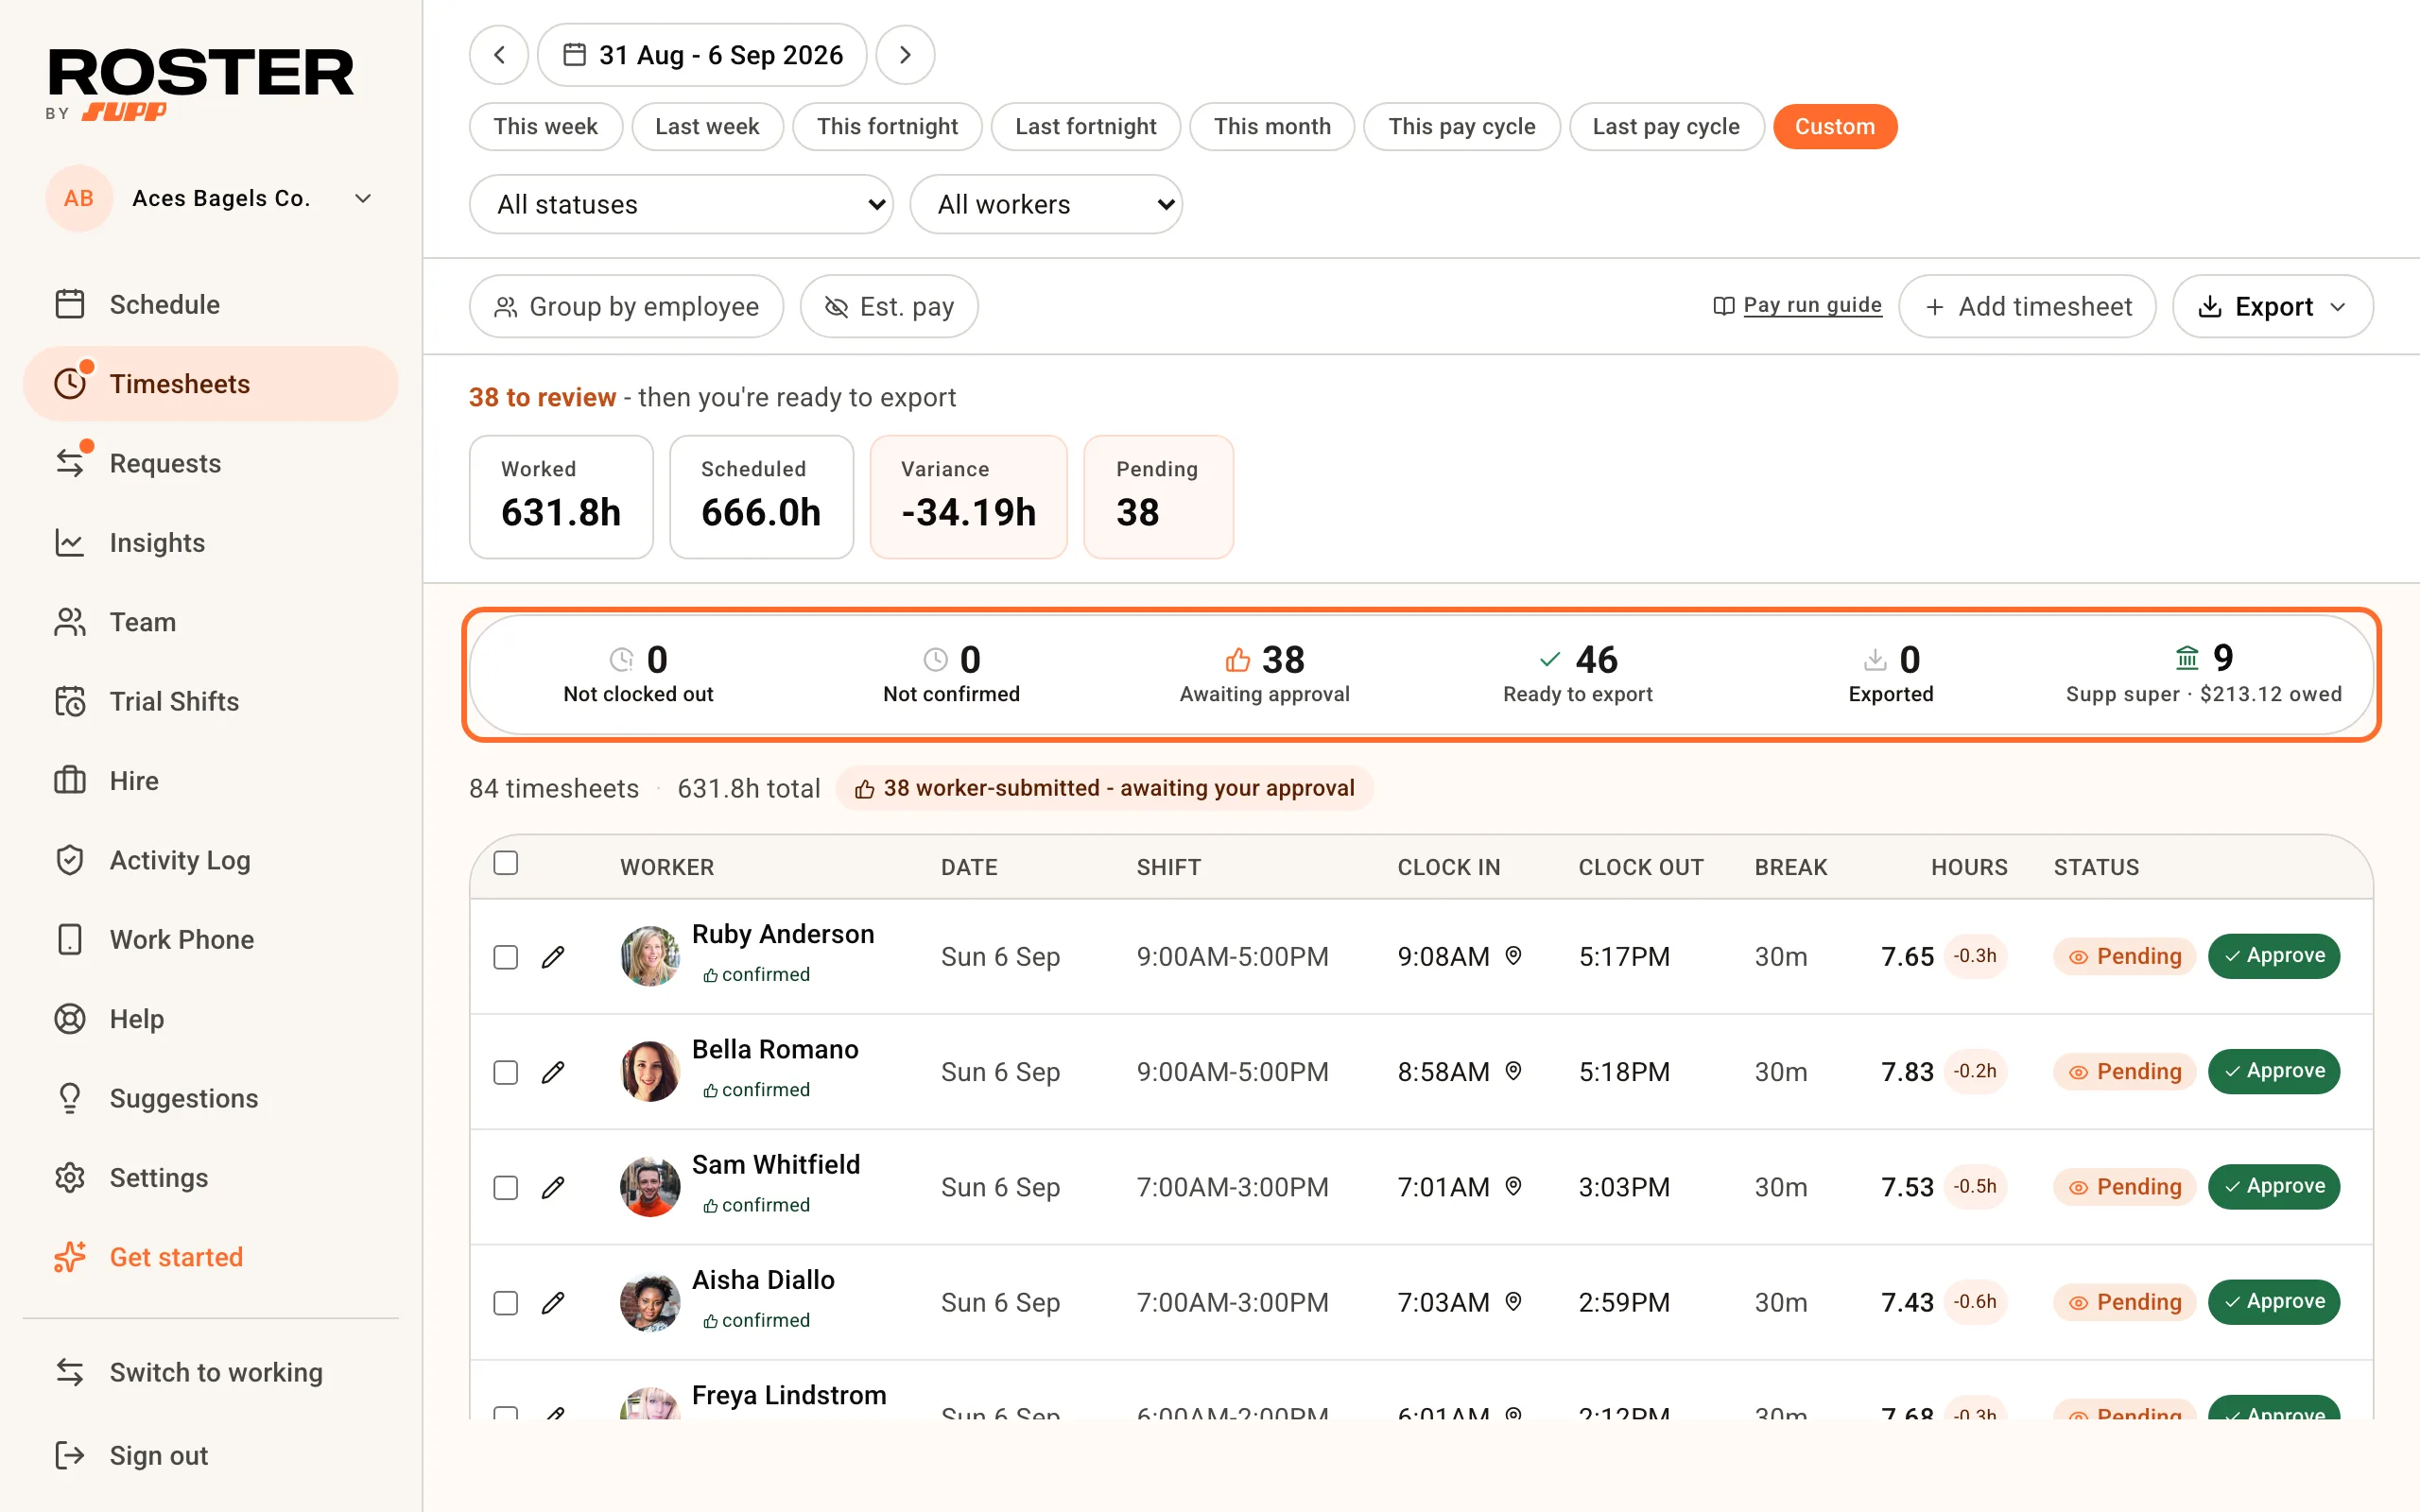Expand Aces Bagels Co. account switcher
The height and width of the screenshot is (1512, 2420).
211,198
